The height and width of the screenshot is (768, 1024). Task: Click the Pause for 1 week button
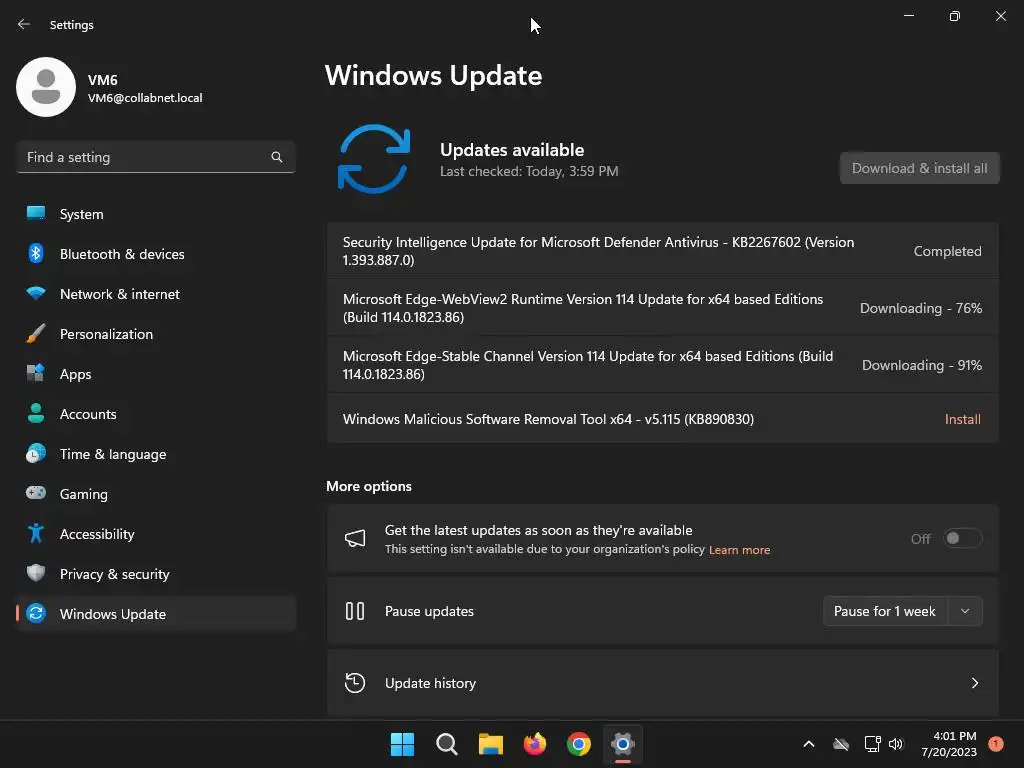pos(884,611)
